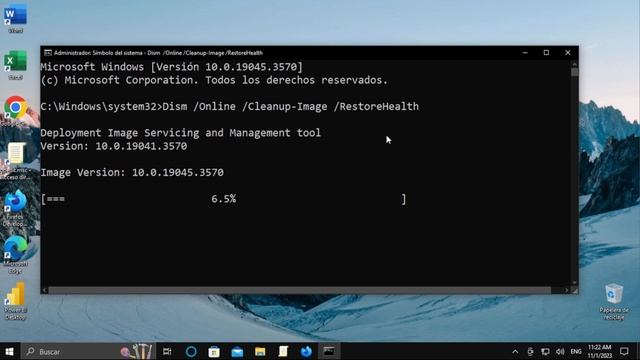Open the notepad file taskbar icon
640x360 pixels.
click(x=283, y=351)
